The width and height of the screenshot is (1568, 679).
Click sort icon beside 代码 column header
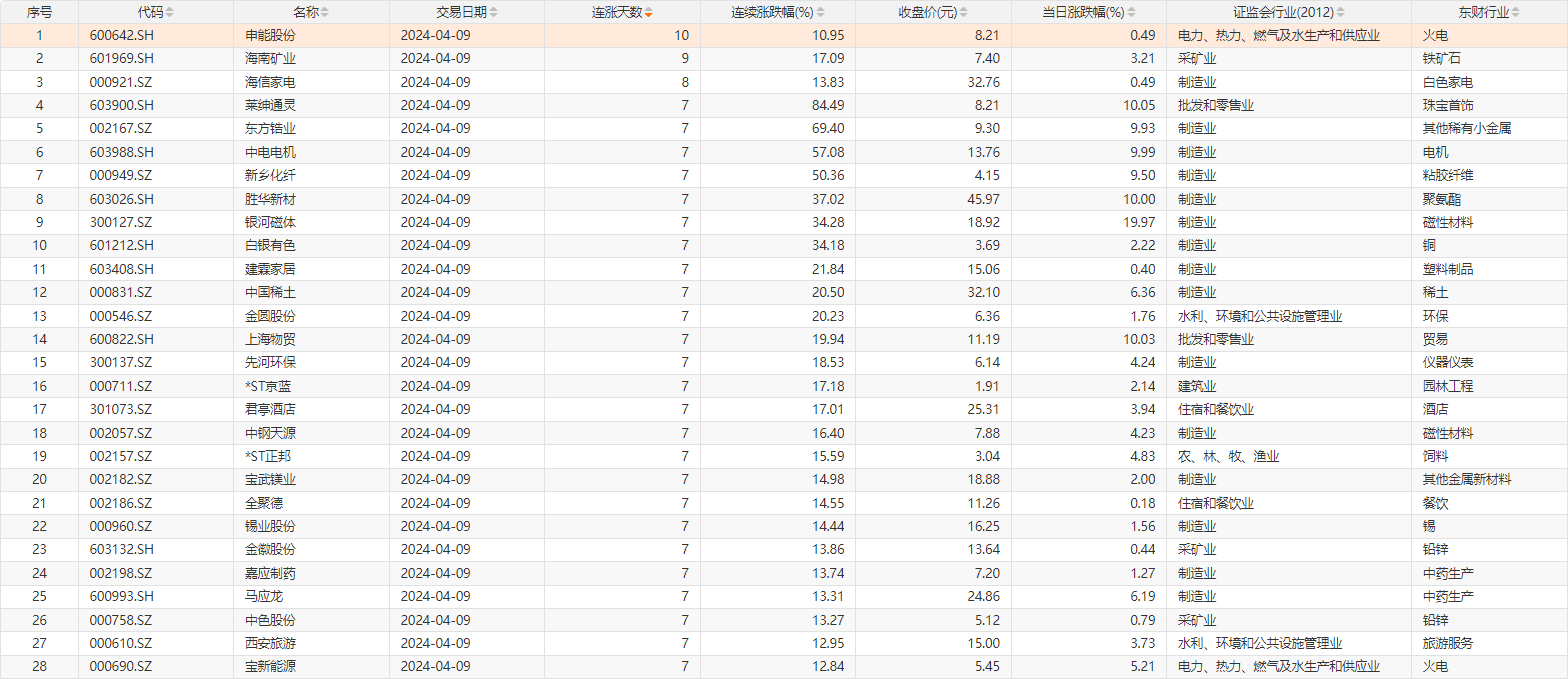pos(169,12)
